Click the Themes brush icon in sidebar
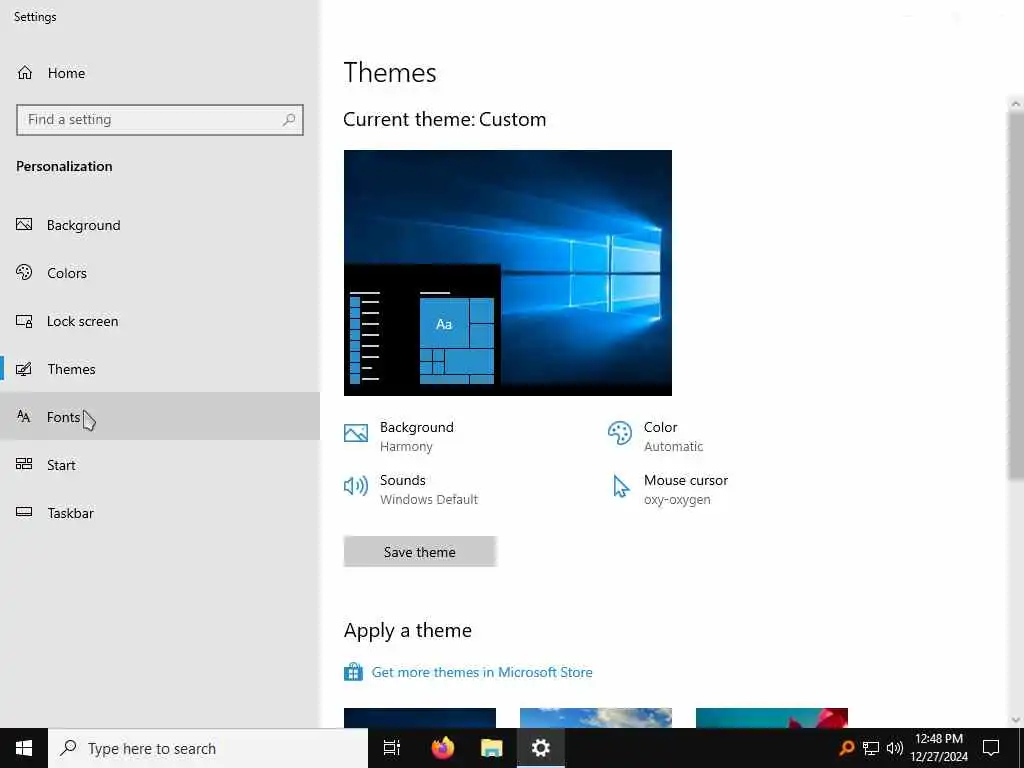The image size is (1024, 768). 24,369
